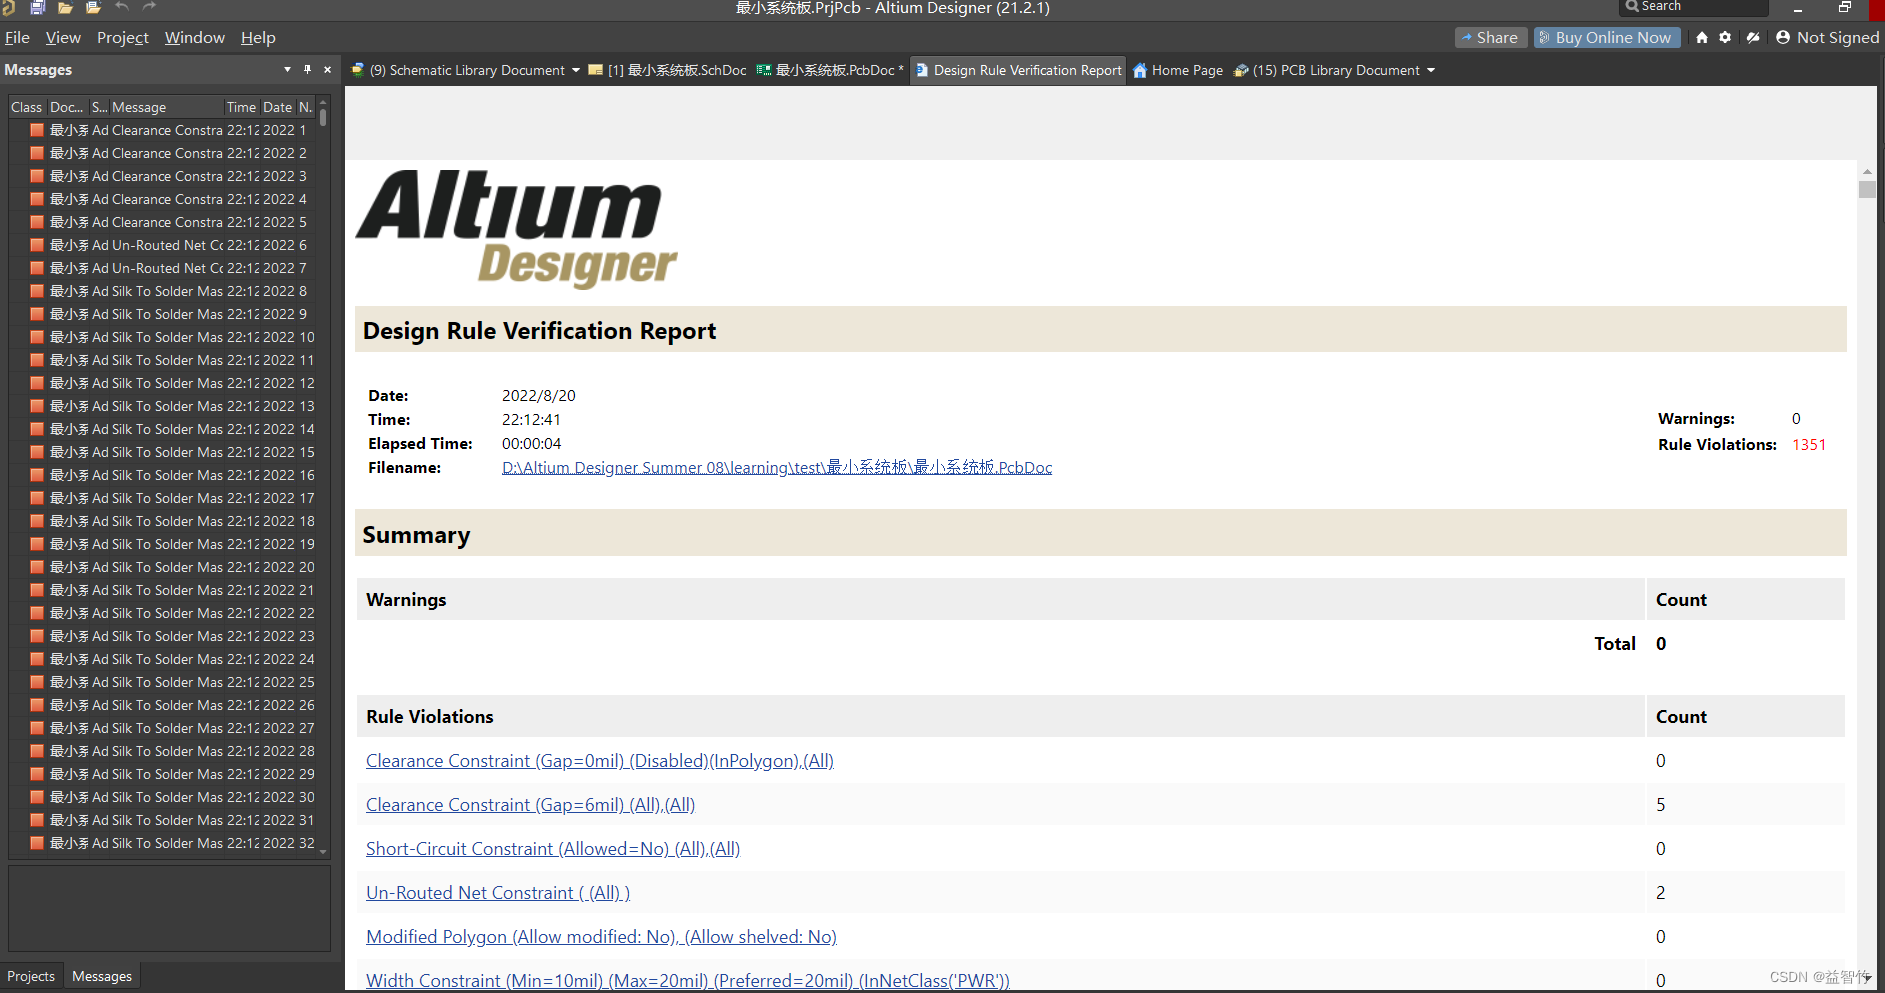Sort messages by the Date column header
Viewport: 1885px width, 993px height.
pyautogui.click(x=278, y=107)
